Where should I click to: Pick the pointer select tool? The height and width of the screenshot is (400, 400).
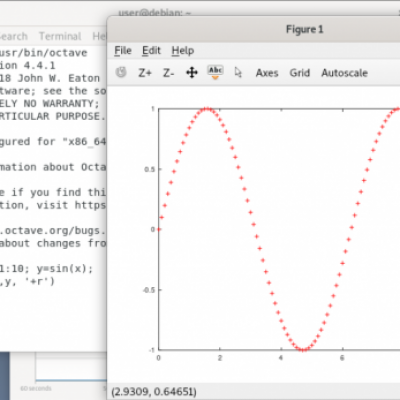pos(238,72)
